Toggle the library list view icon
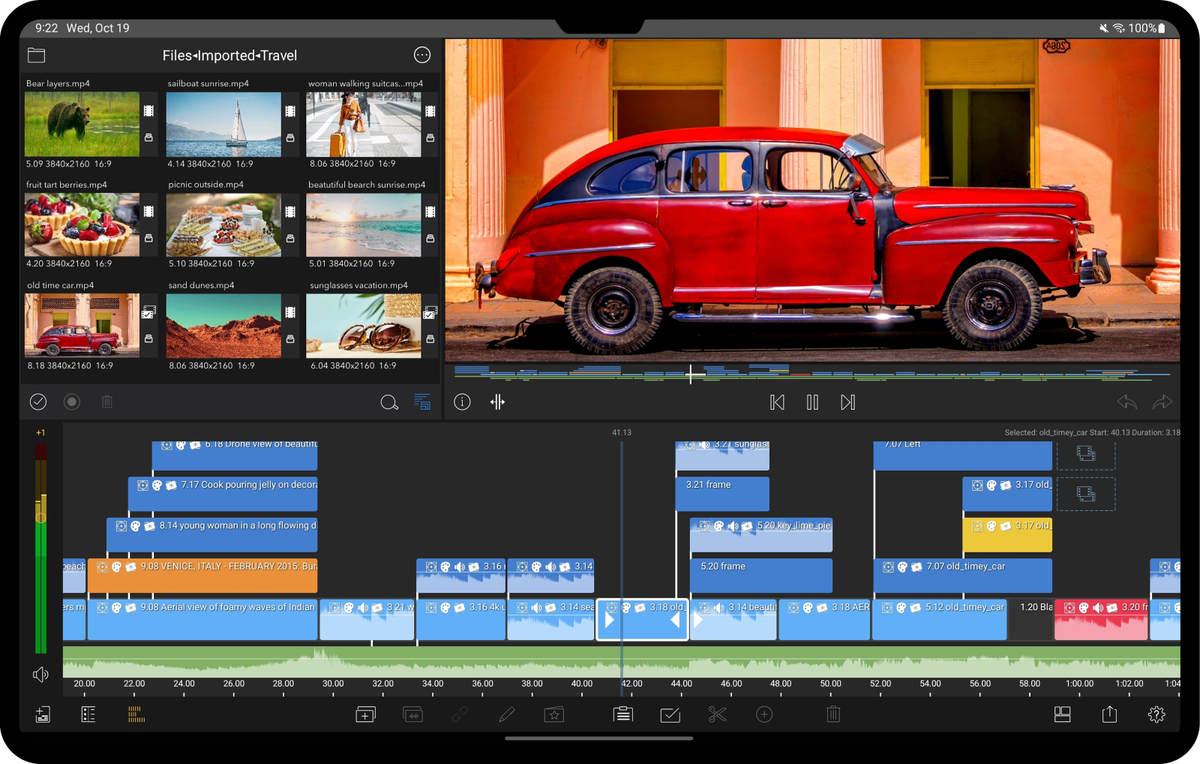 pos(422,402)
